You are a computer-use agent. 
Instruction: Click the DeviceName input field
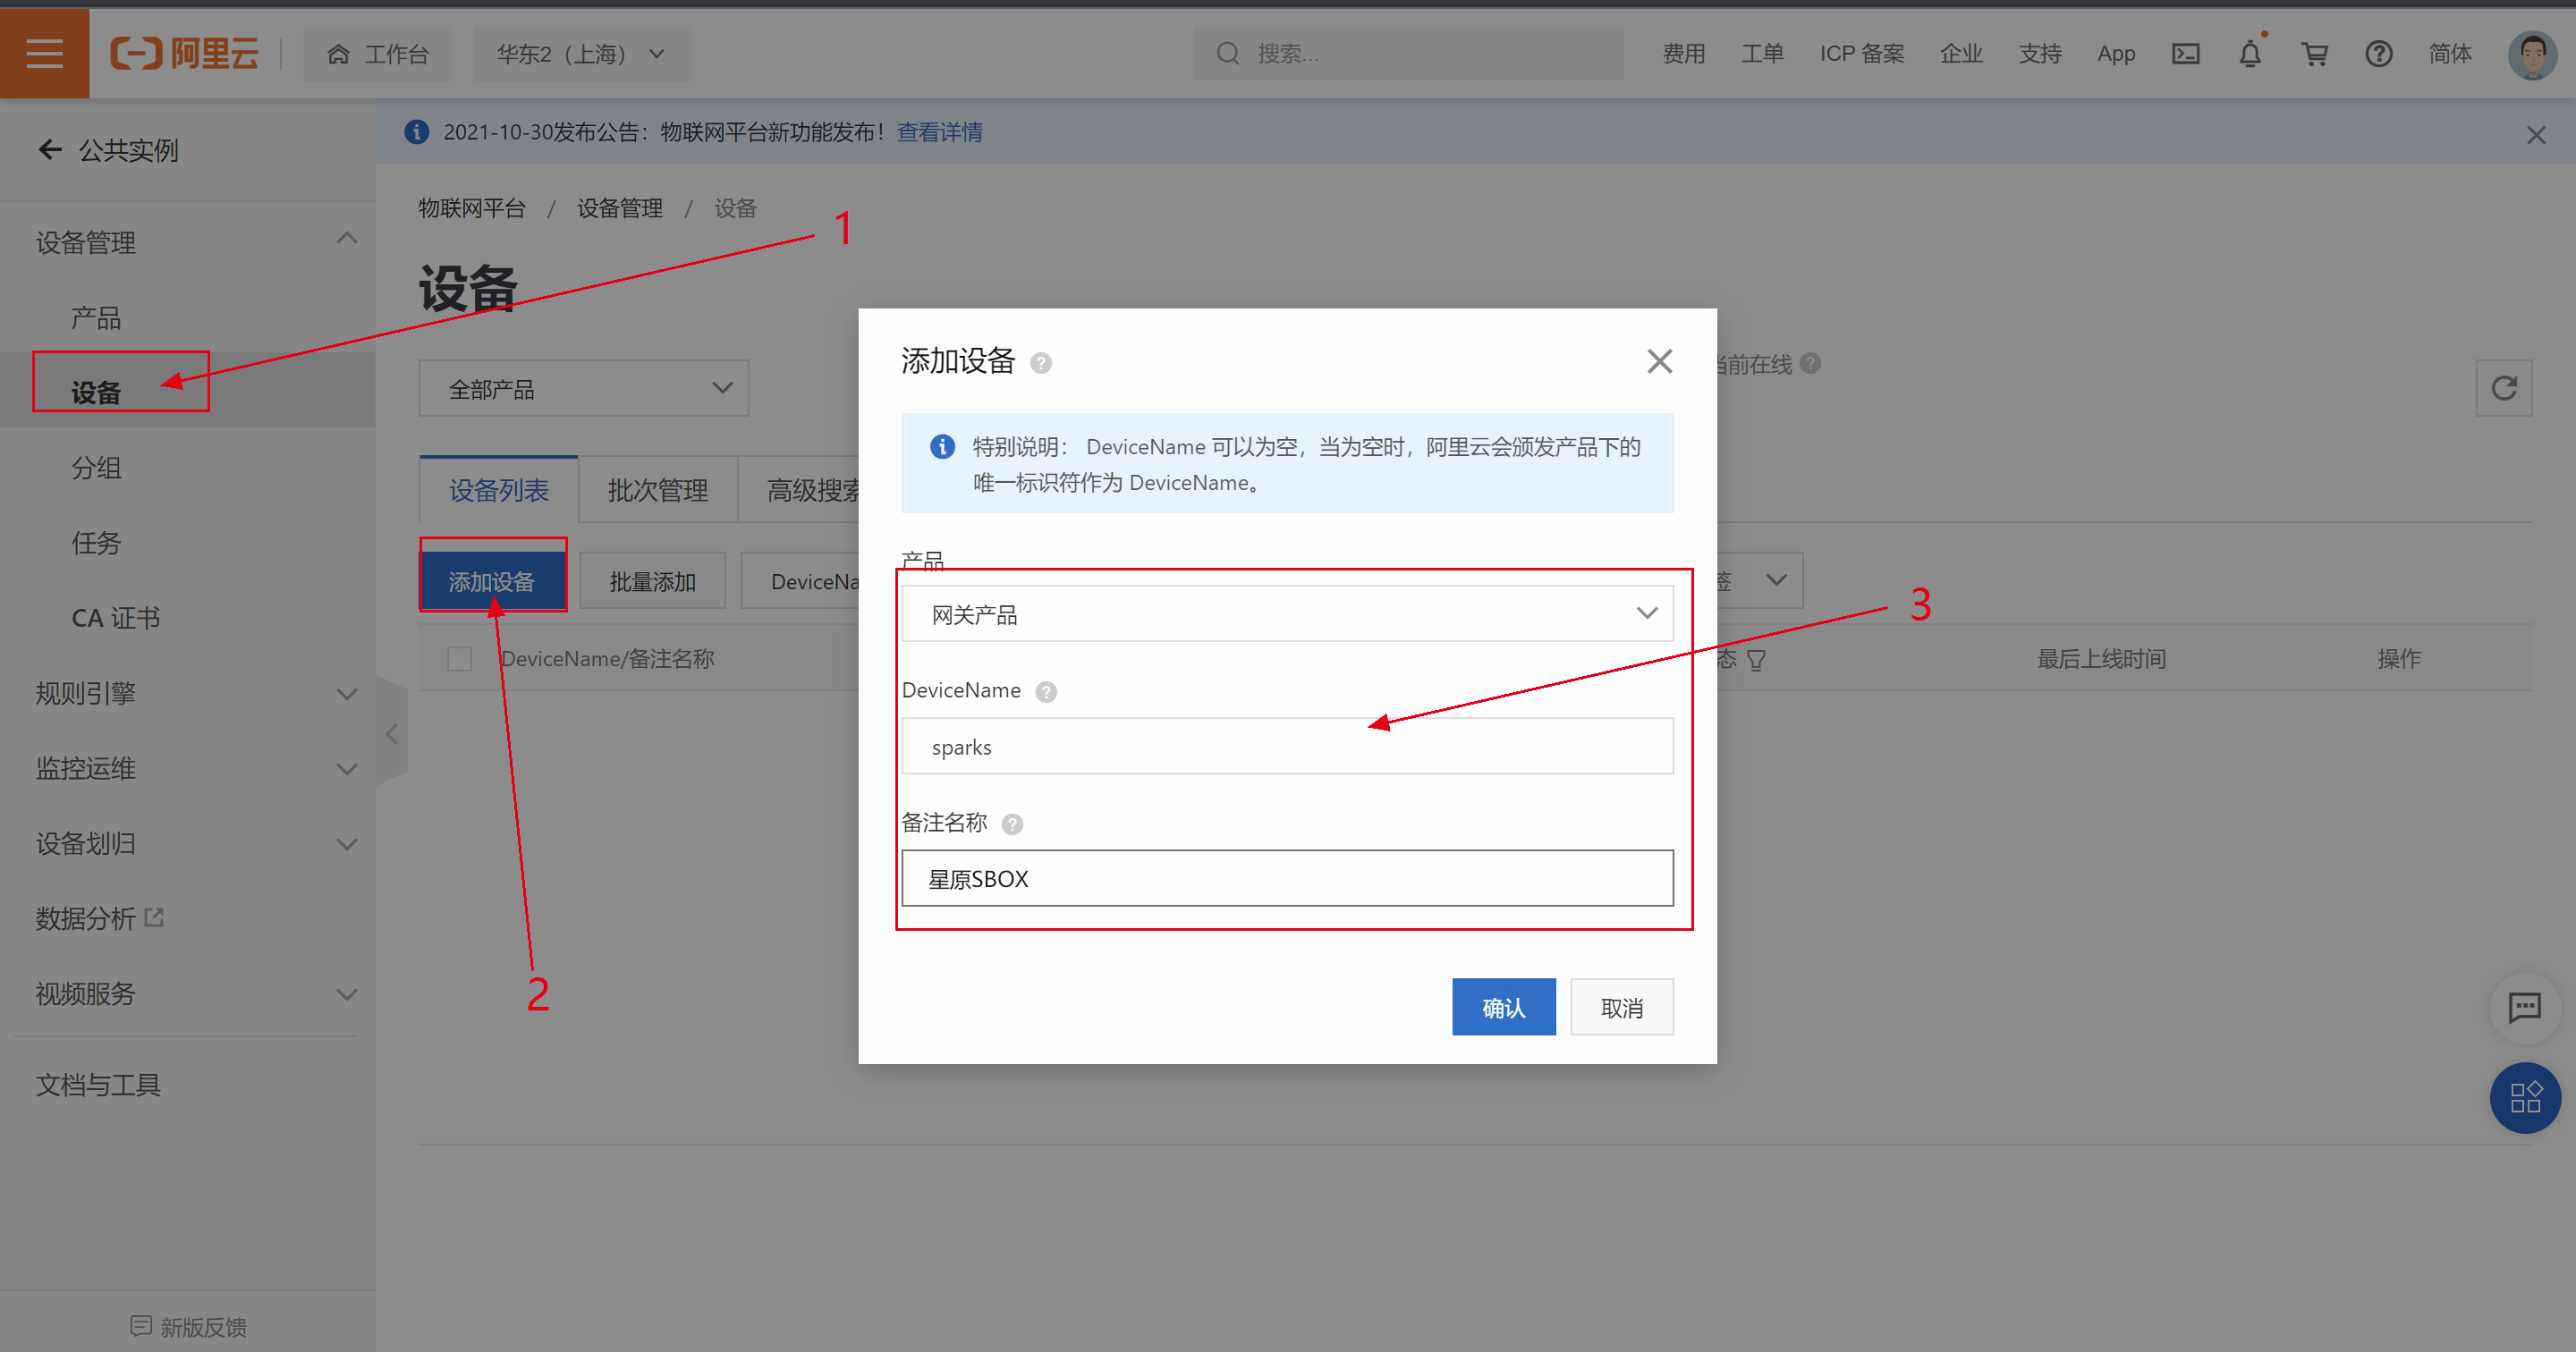1287,747
